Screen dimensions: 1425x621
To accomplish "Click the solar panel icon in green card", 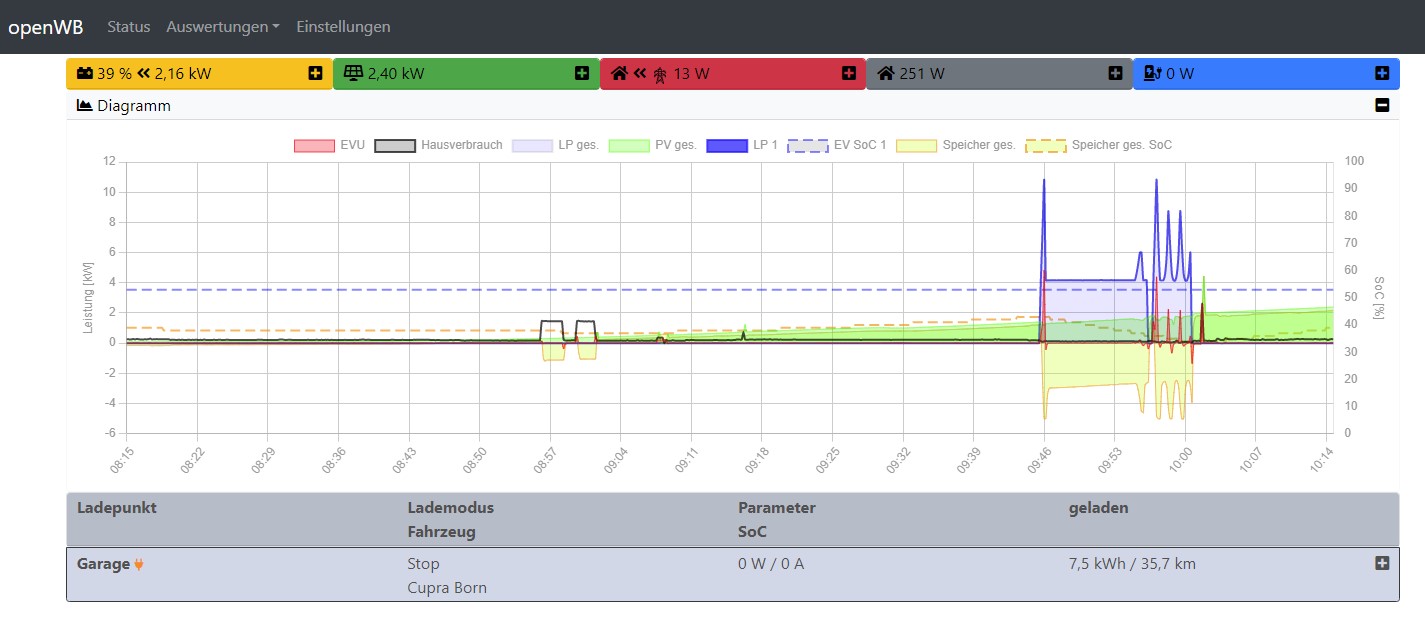I will (x=352, y=73).
